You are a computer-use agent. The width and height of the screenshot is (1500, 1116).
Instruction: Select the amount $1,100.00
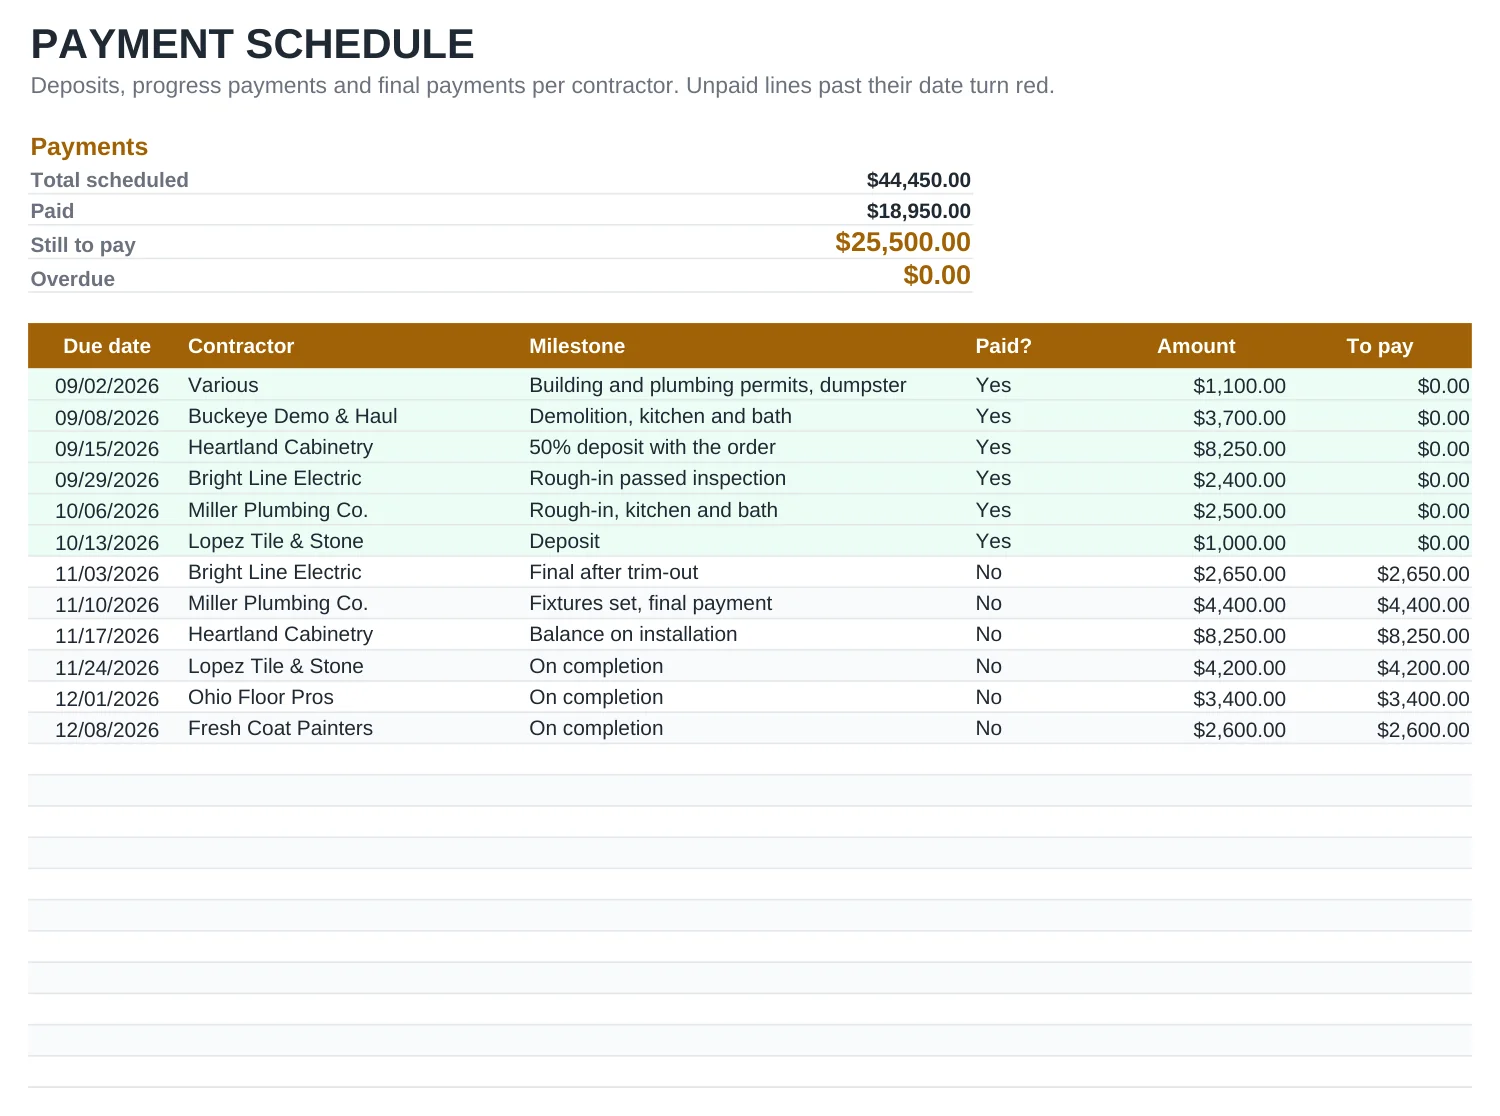[x=1239, y=386]
